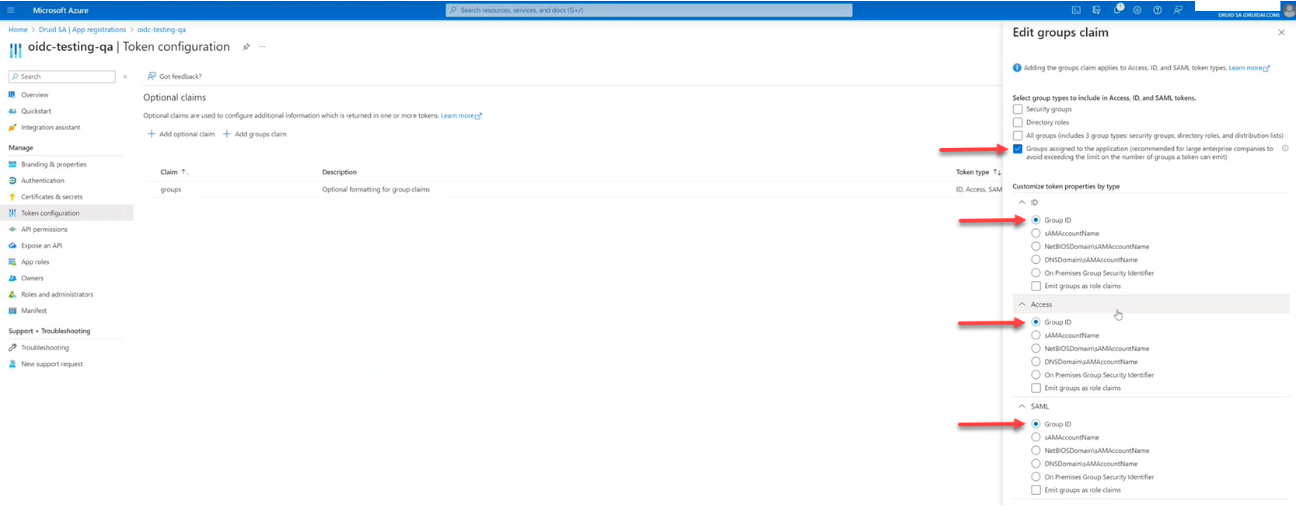Collapse the SAML token section

coord(1021,407)
